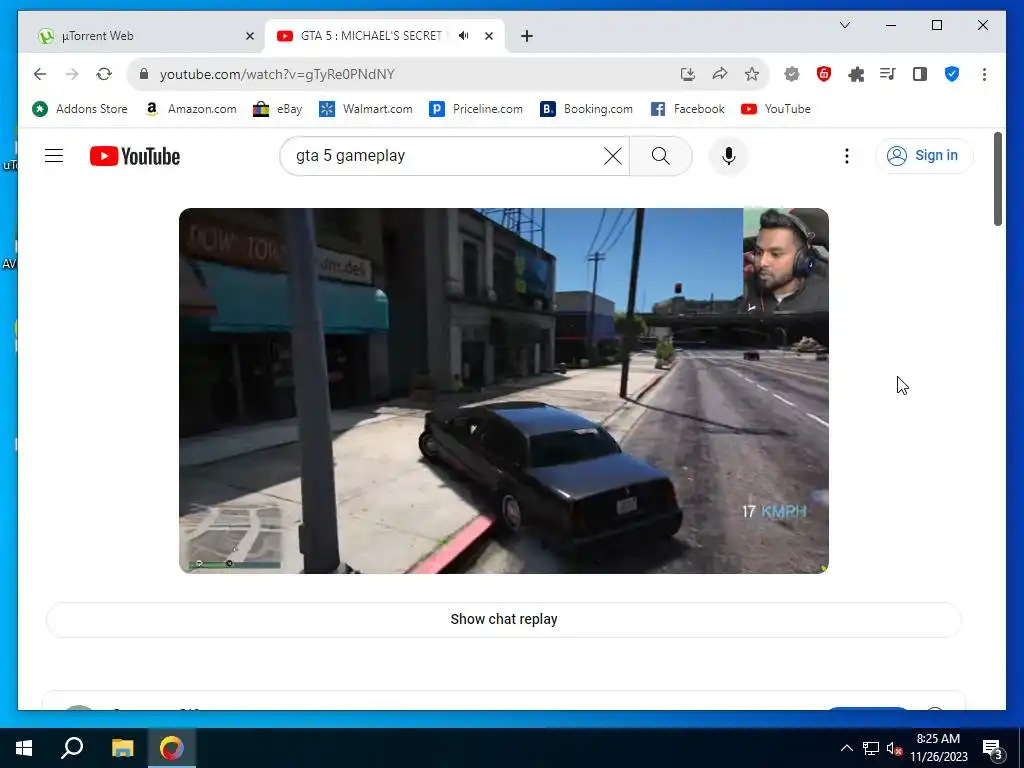
Task: Open the media controls toolbar icon
Action: click(888, 74)
